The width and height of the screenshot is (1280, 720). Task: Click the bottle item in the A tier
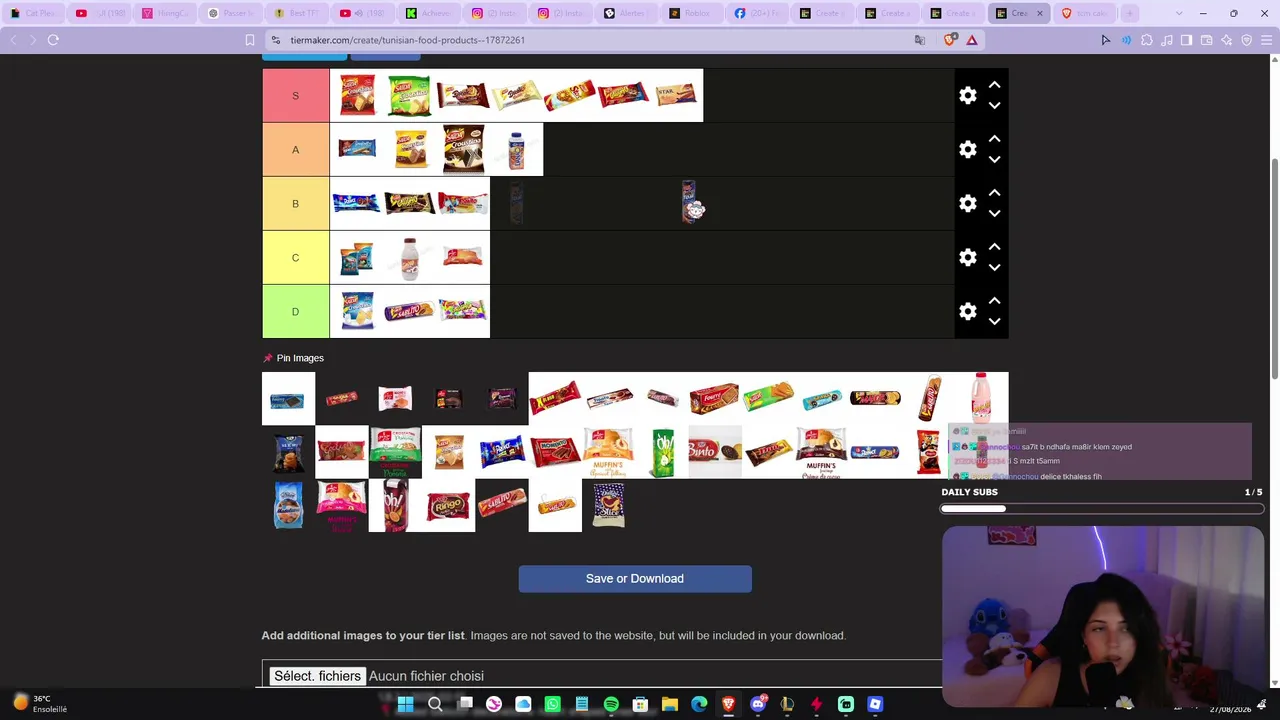(516, 149)
